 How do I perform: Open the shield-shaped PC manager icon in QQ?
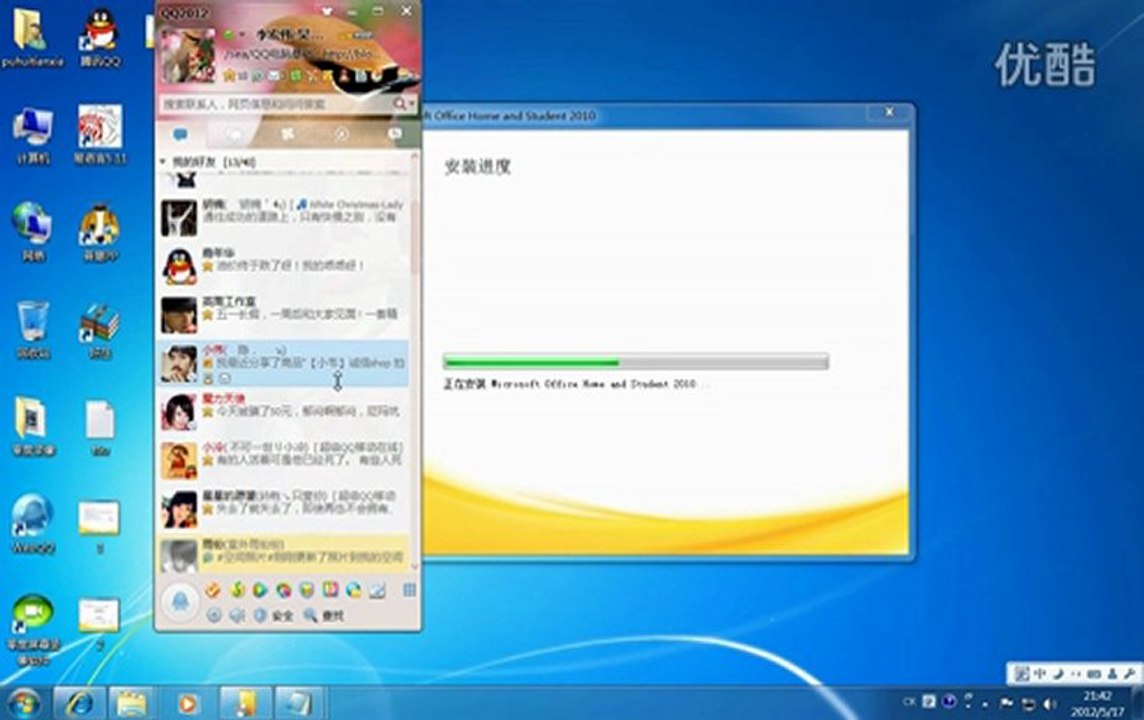(x=307, y=589)
